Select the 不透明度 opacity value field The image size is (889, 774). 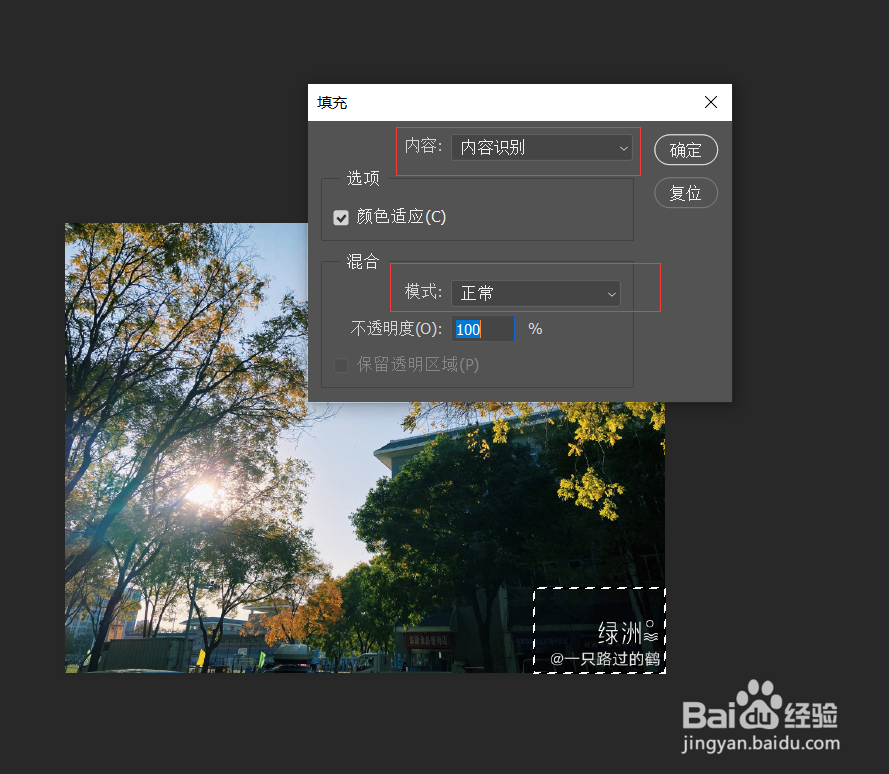tap(483, 328)
